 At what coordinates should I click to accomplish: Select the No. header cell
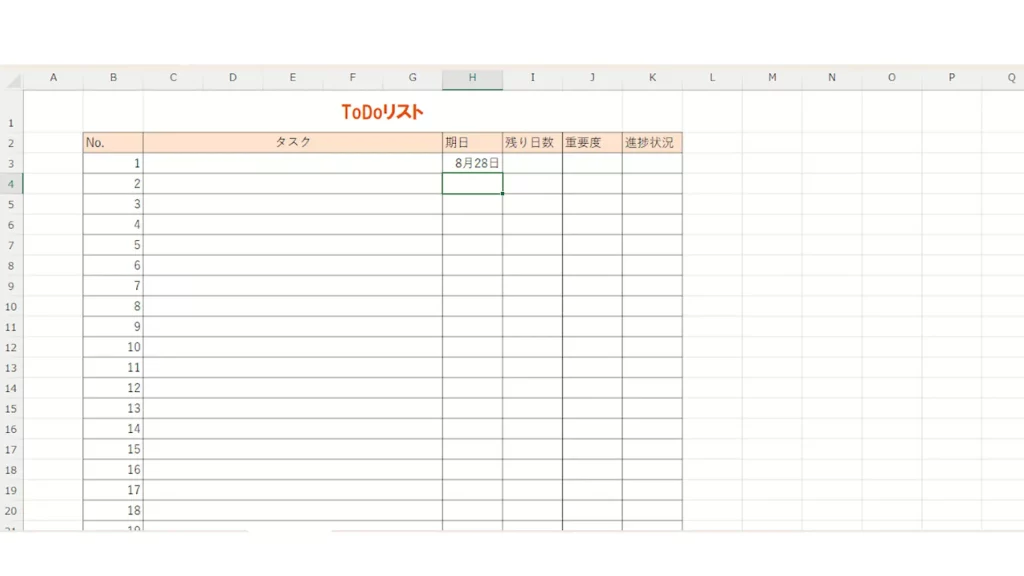click(x=112, y=143)
